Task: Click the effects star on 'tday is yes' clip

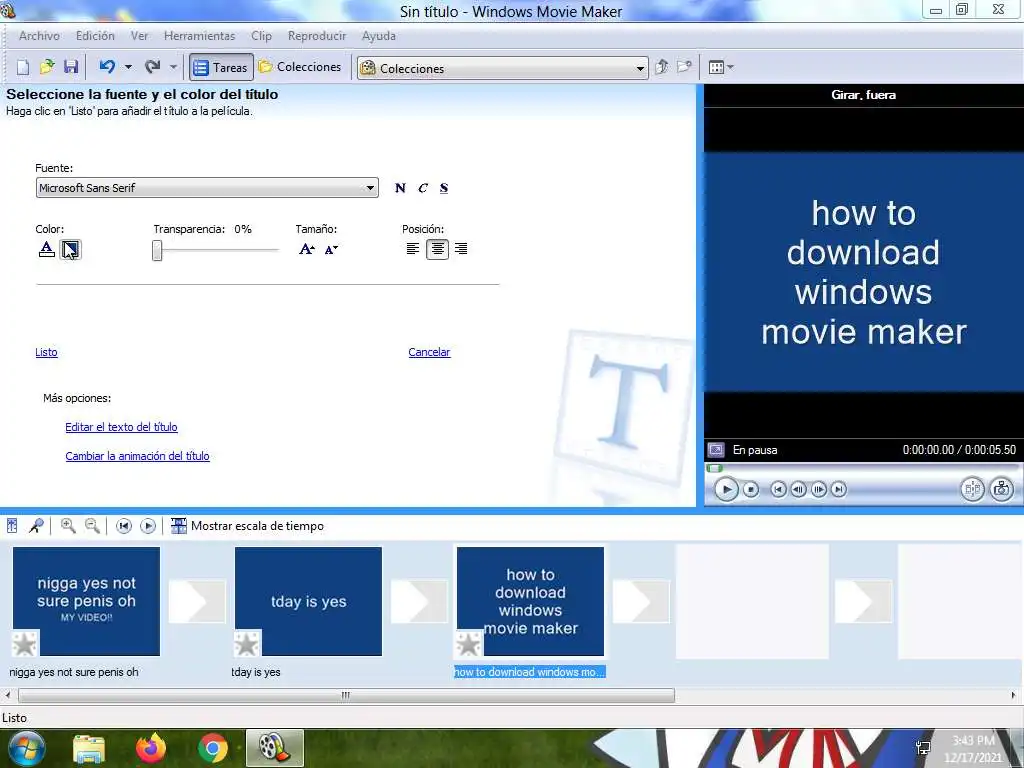Action: pyautogui.click(x=247, y=644)
